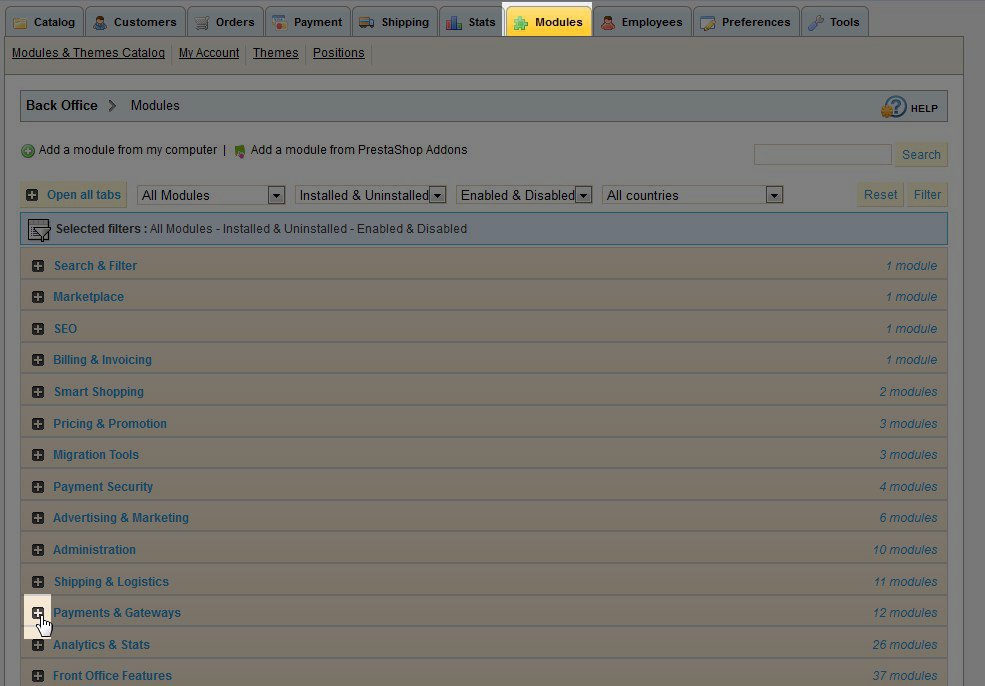Click the module search input field
Image resolution: width=985 pixels, height=686 pixels.
pyautogui.click(x=822, y=155)
